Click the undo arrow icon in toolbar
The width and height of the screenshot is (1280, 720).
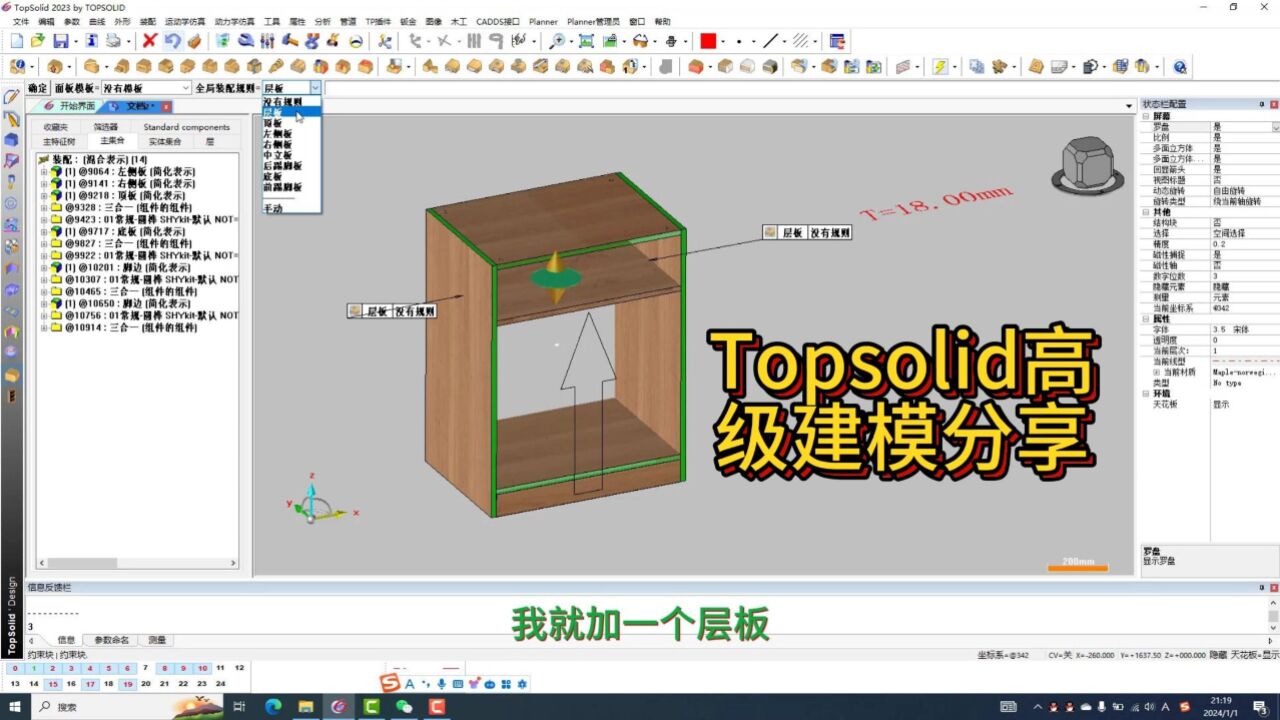point(170,41)
